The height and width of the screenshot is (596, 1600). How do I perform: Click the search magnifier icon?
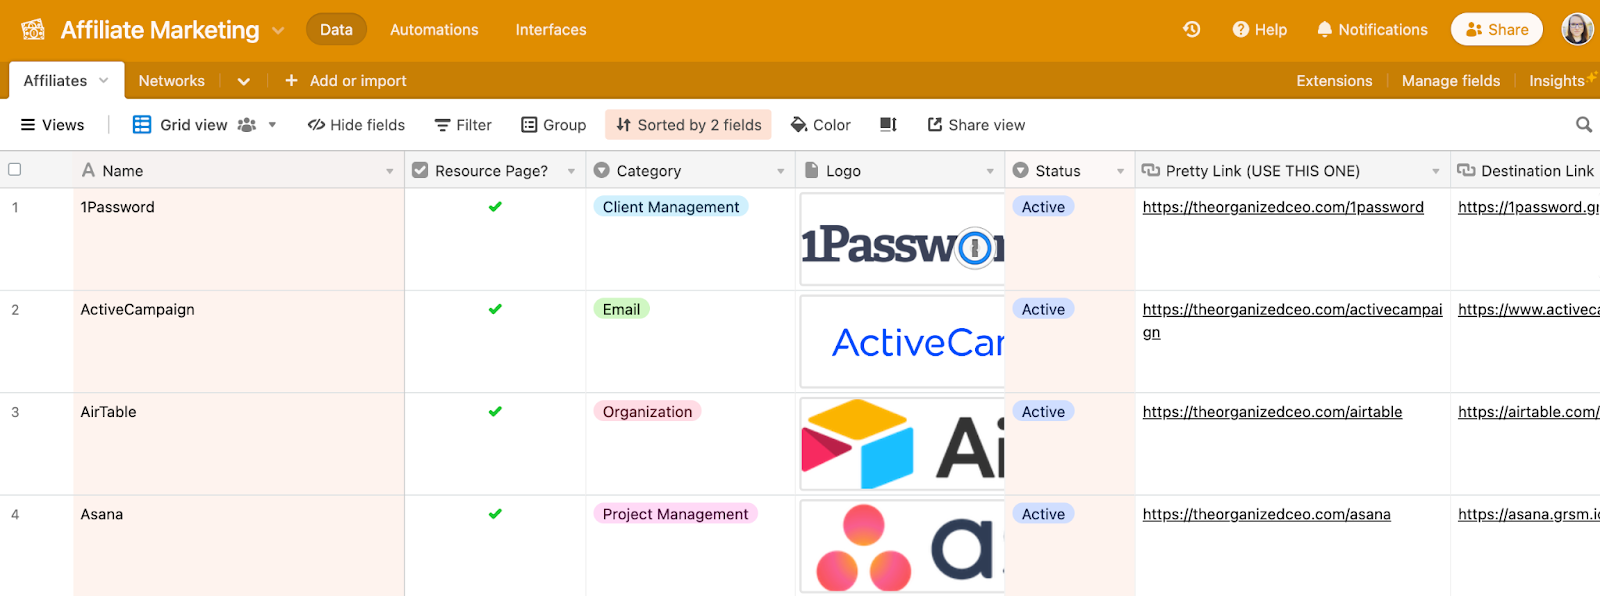tap(1583, 125)
